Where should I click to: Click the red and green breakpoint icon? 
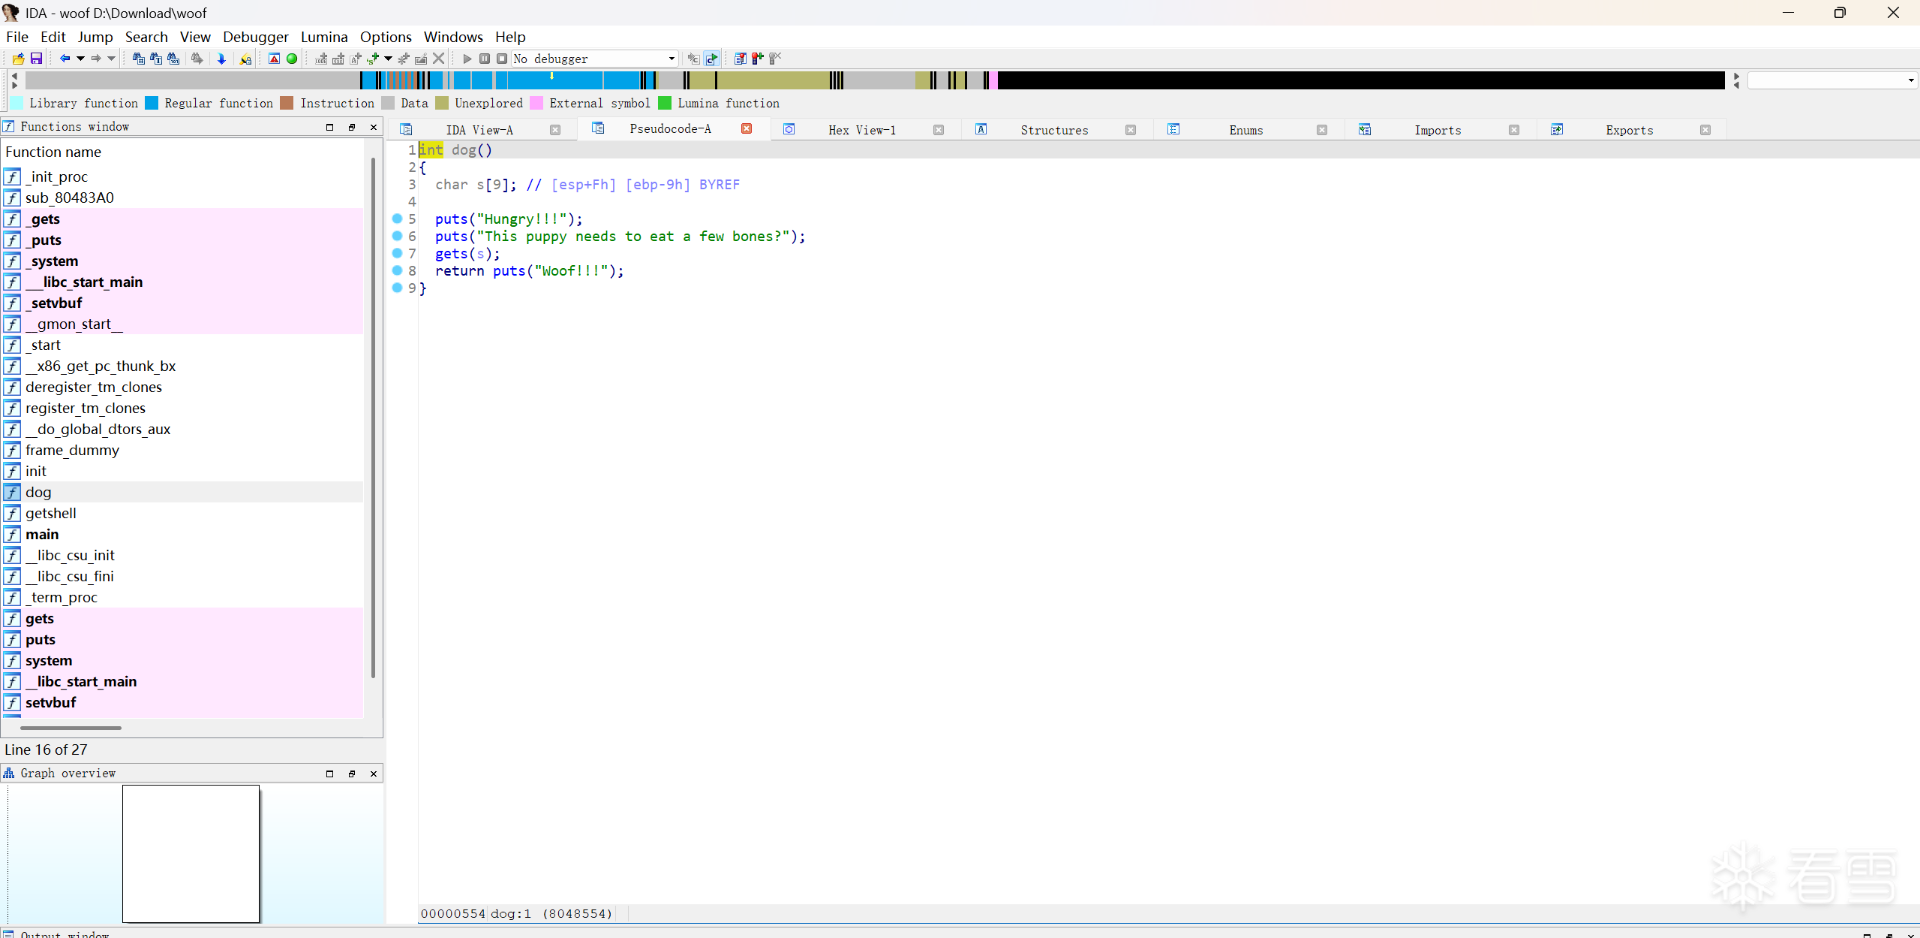point(757,59)
